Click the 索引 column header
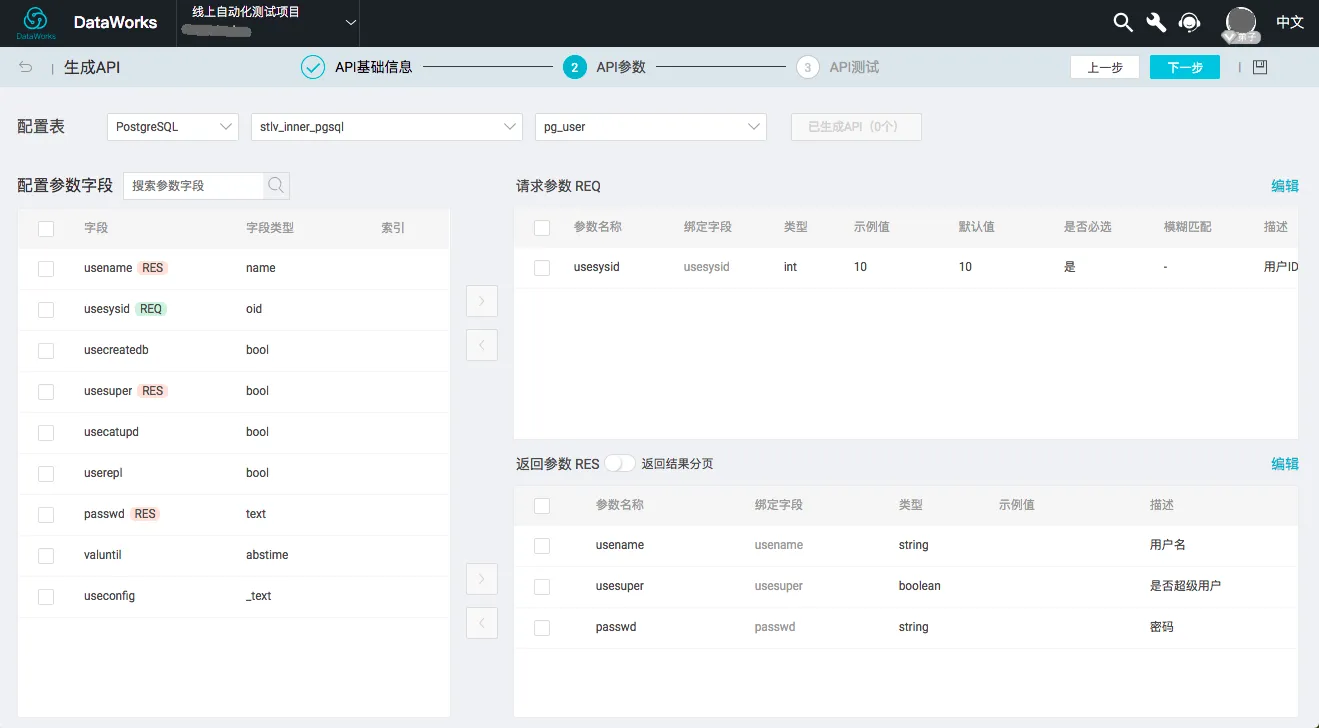 [x=393, y=228]
